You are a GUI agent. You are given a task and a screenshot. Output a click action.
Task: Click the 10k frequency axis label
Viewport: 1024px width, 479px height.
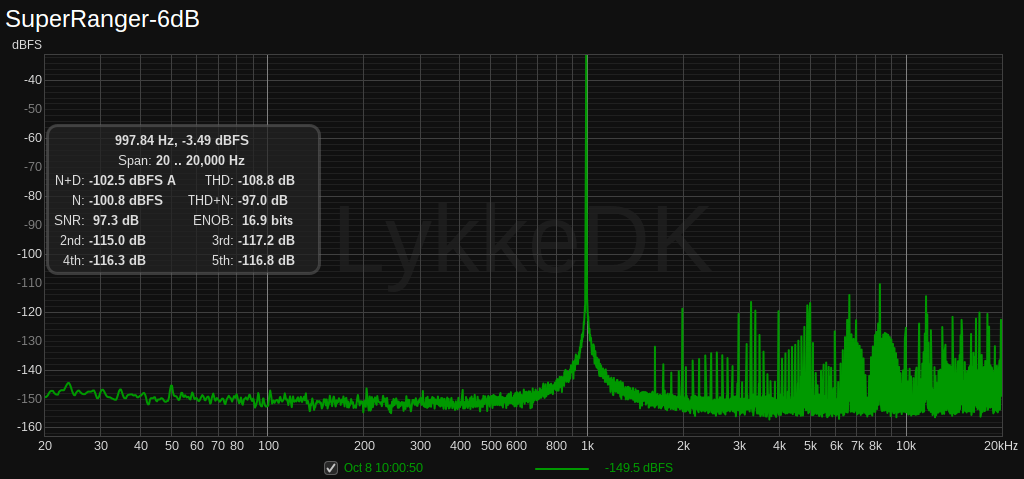point(906,446)
